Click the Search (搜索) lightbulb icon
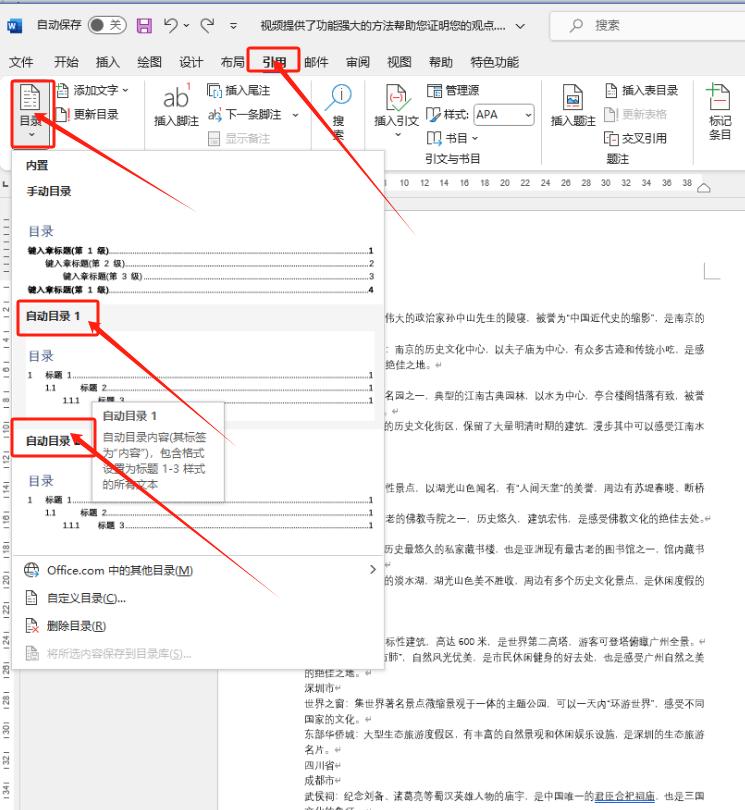 coord(339,100)
